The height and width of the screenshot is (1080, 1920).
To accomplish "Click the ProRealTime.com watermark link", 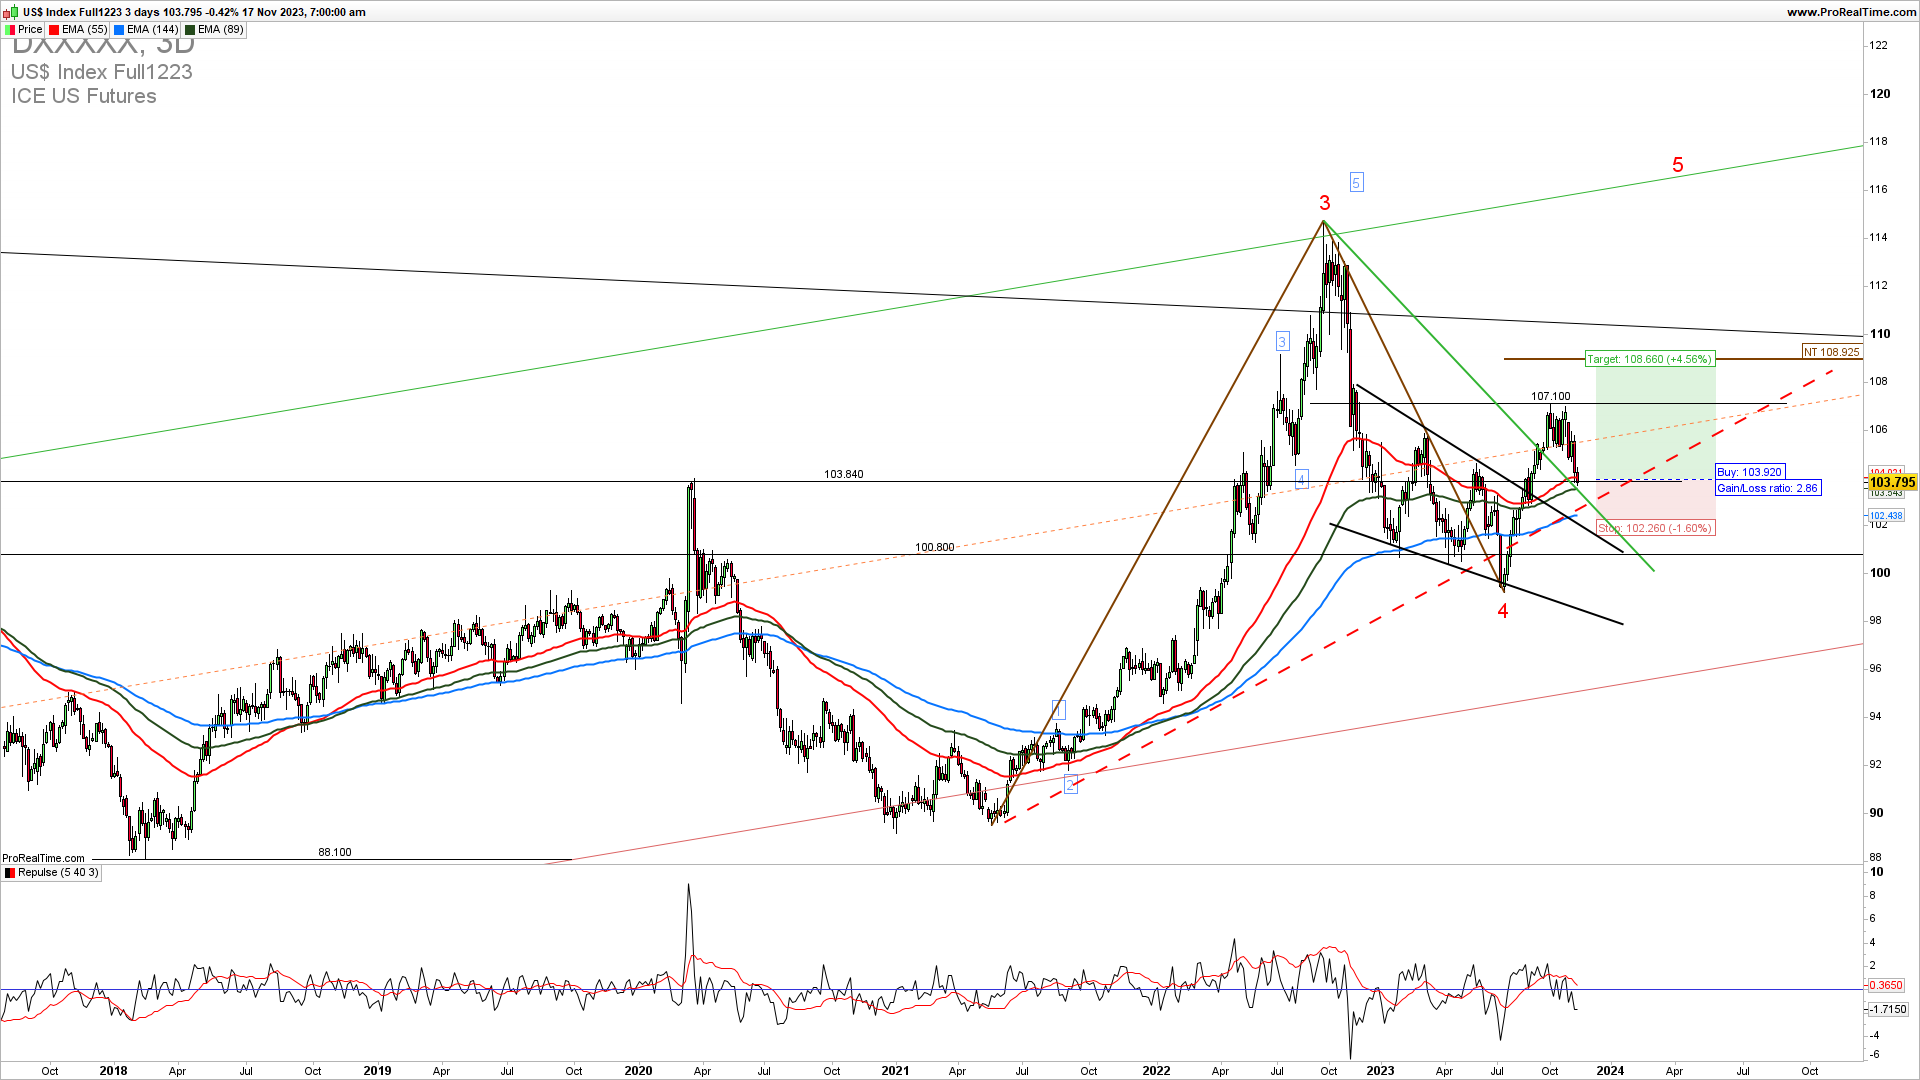I will [x=43, y=859].
